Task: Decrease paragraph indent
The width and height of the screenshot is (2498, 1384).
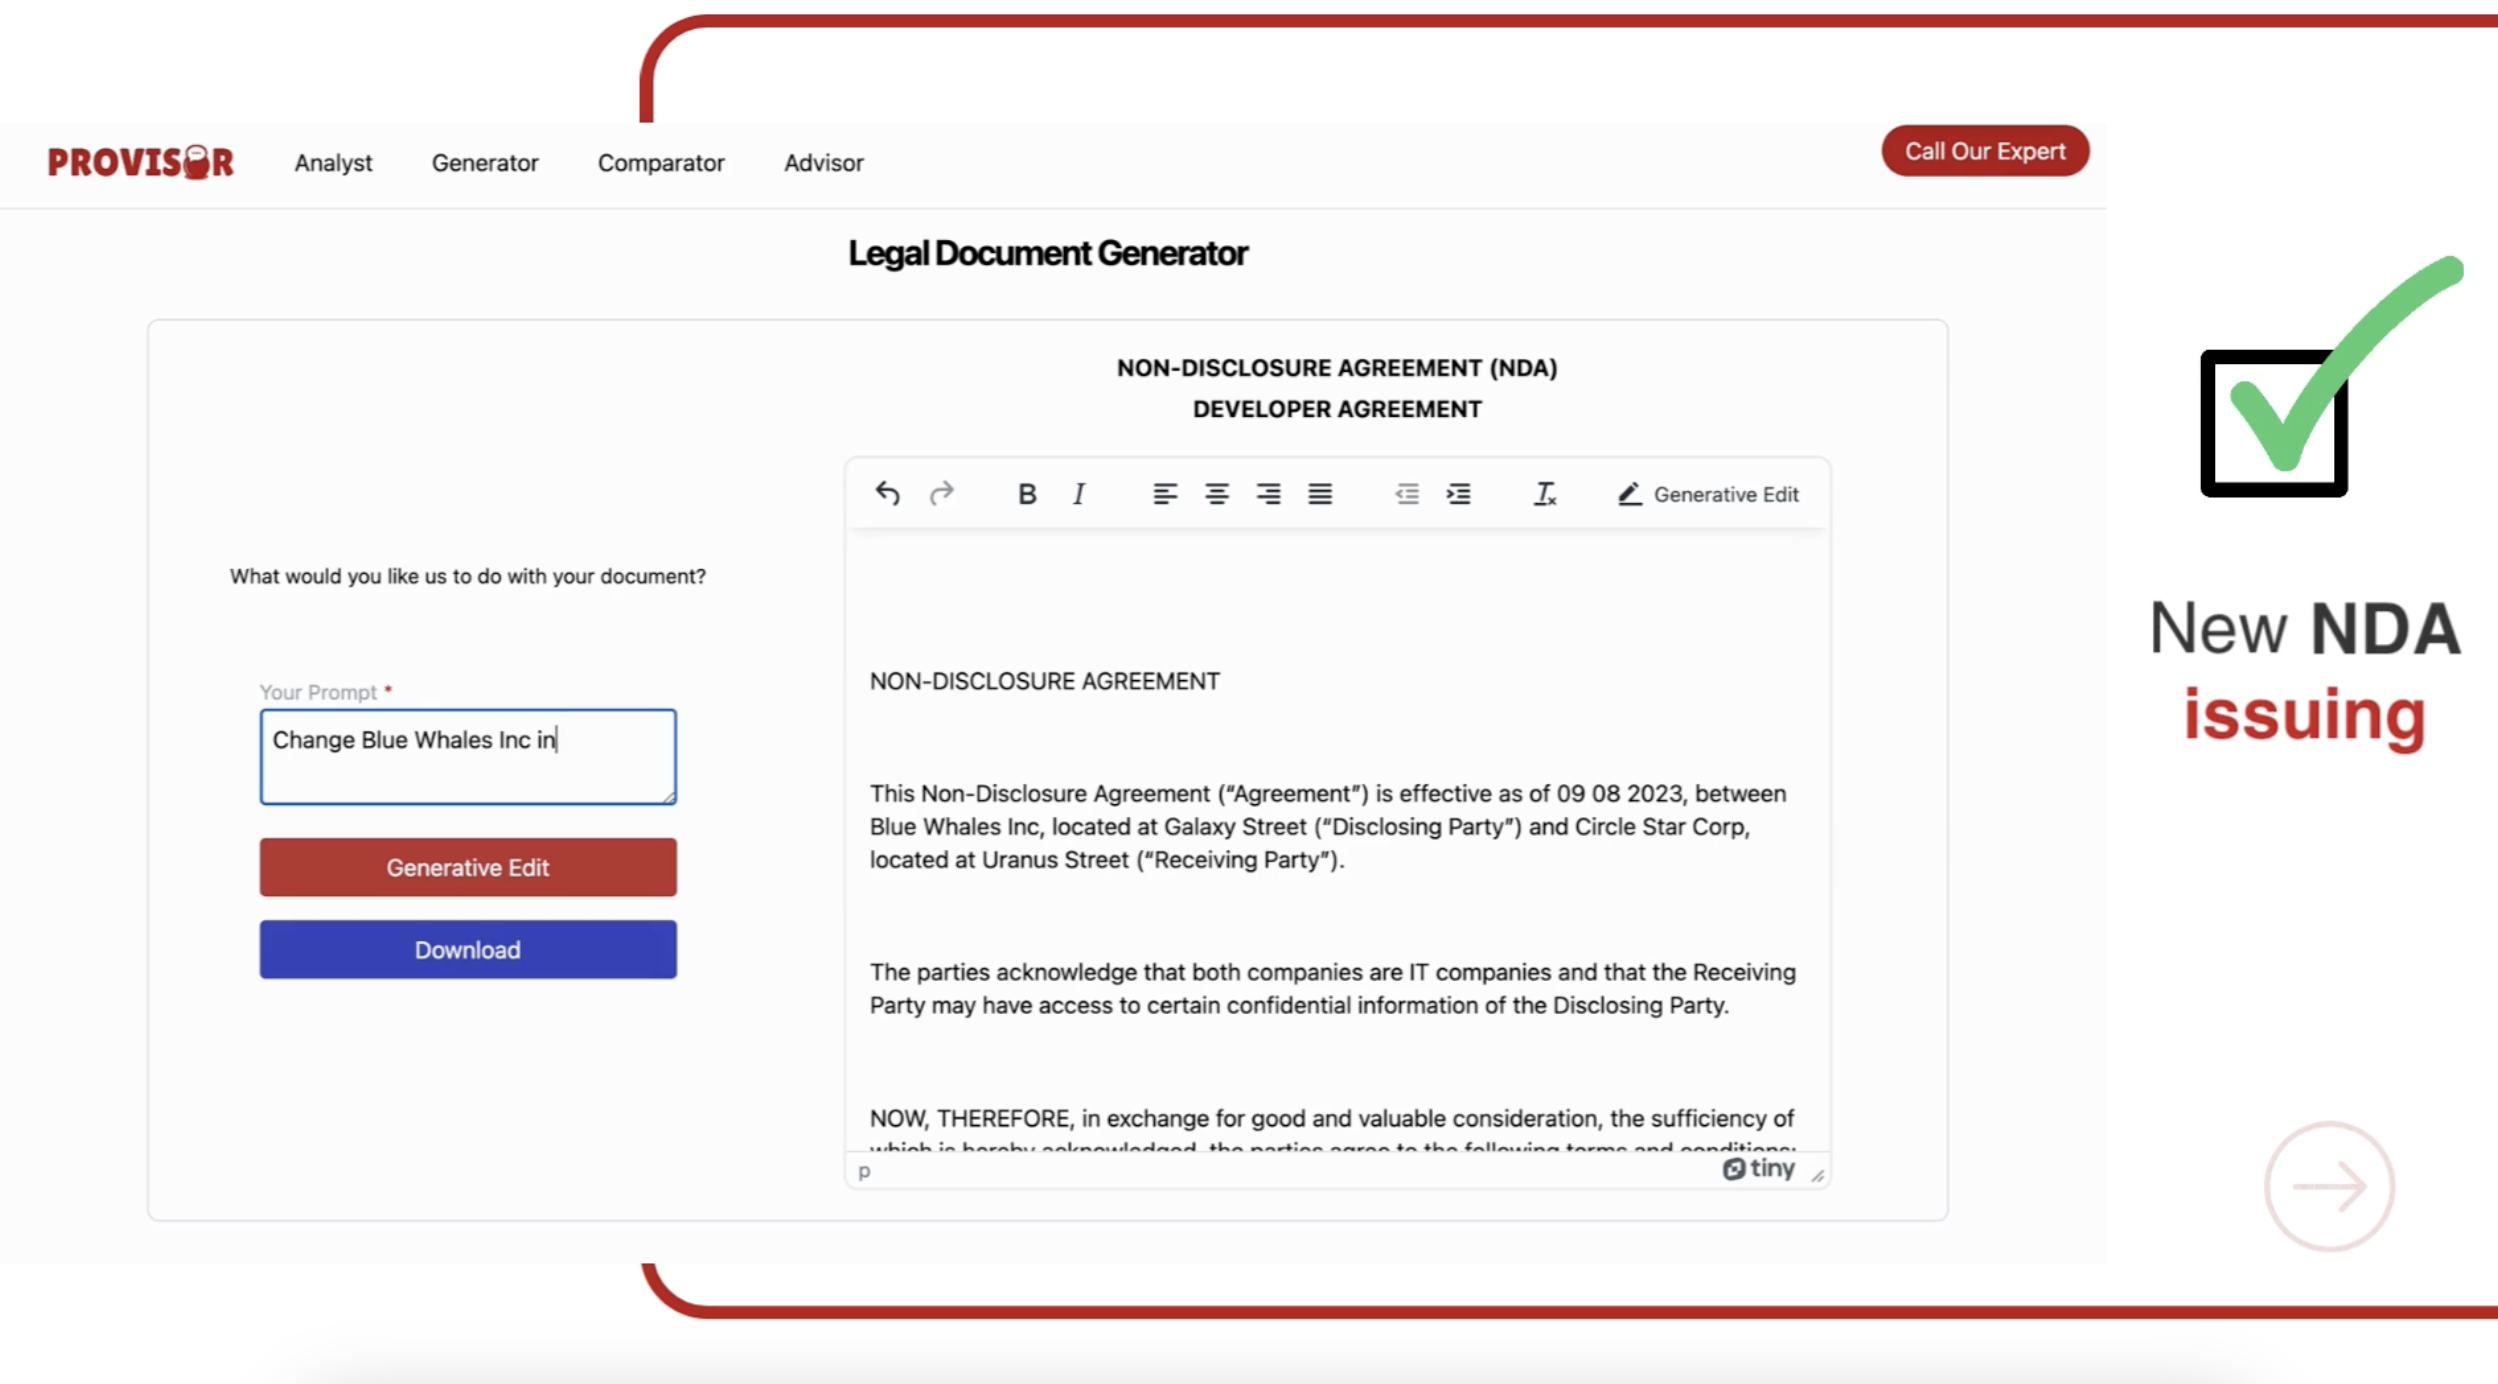Action: click(1406, 494)
